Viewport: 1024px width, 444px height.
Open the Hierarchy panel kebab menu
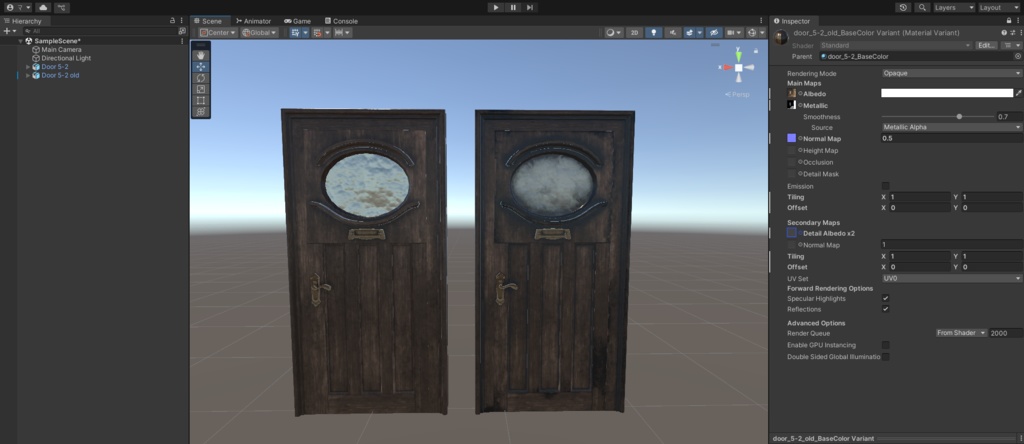pos(182,21)
